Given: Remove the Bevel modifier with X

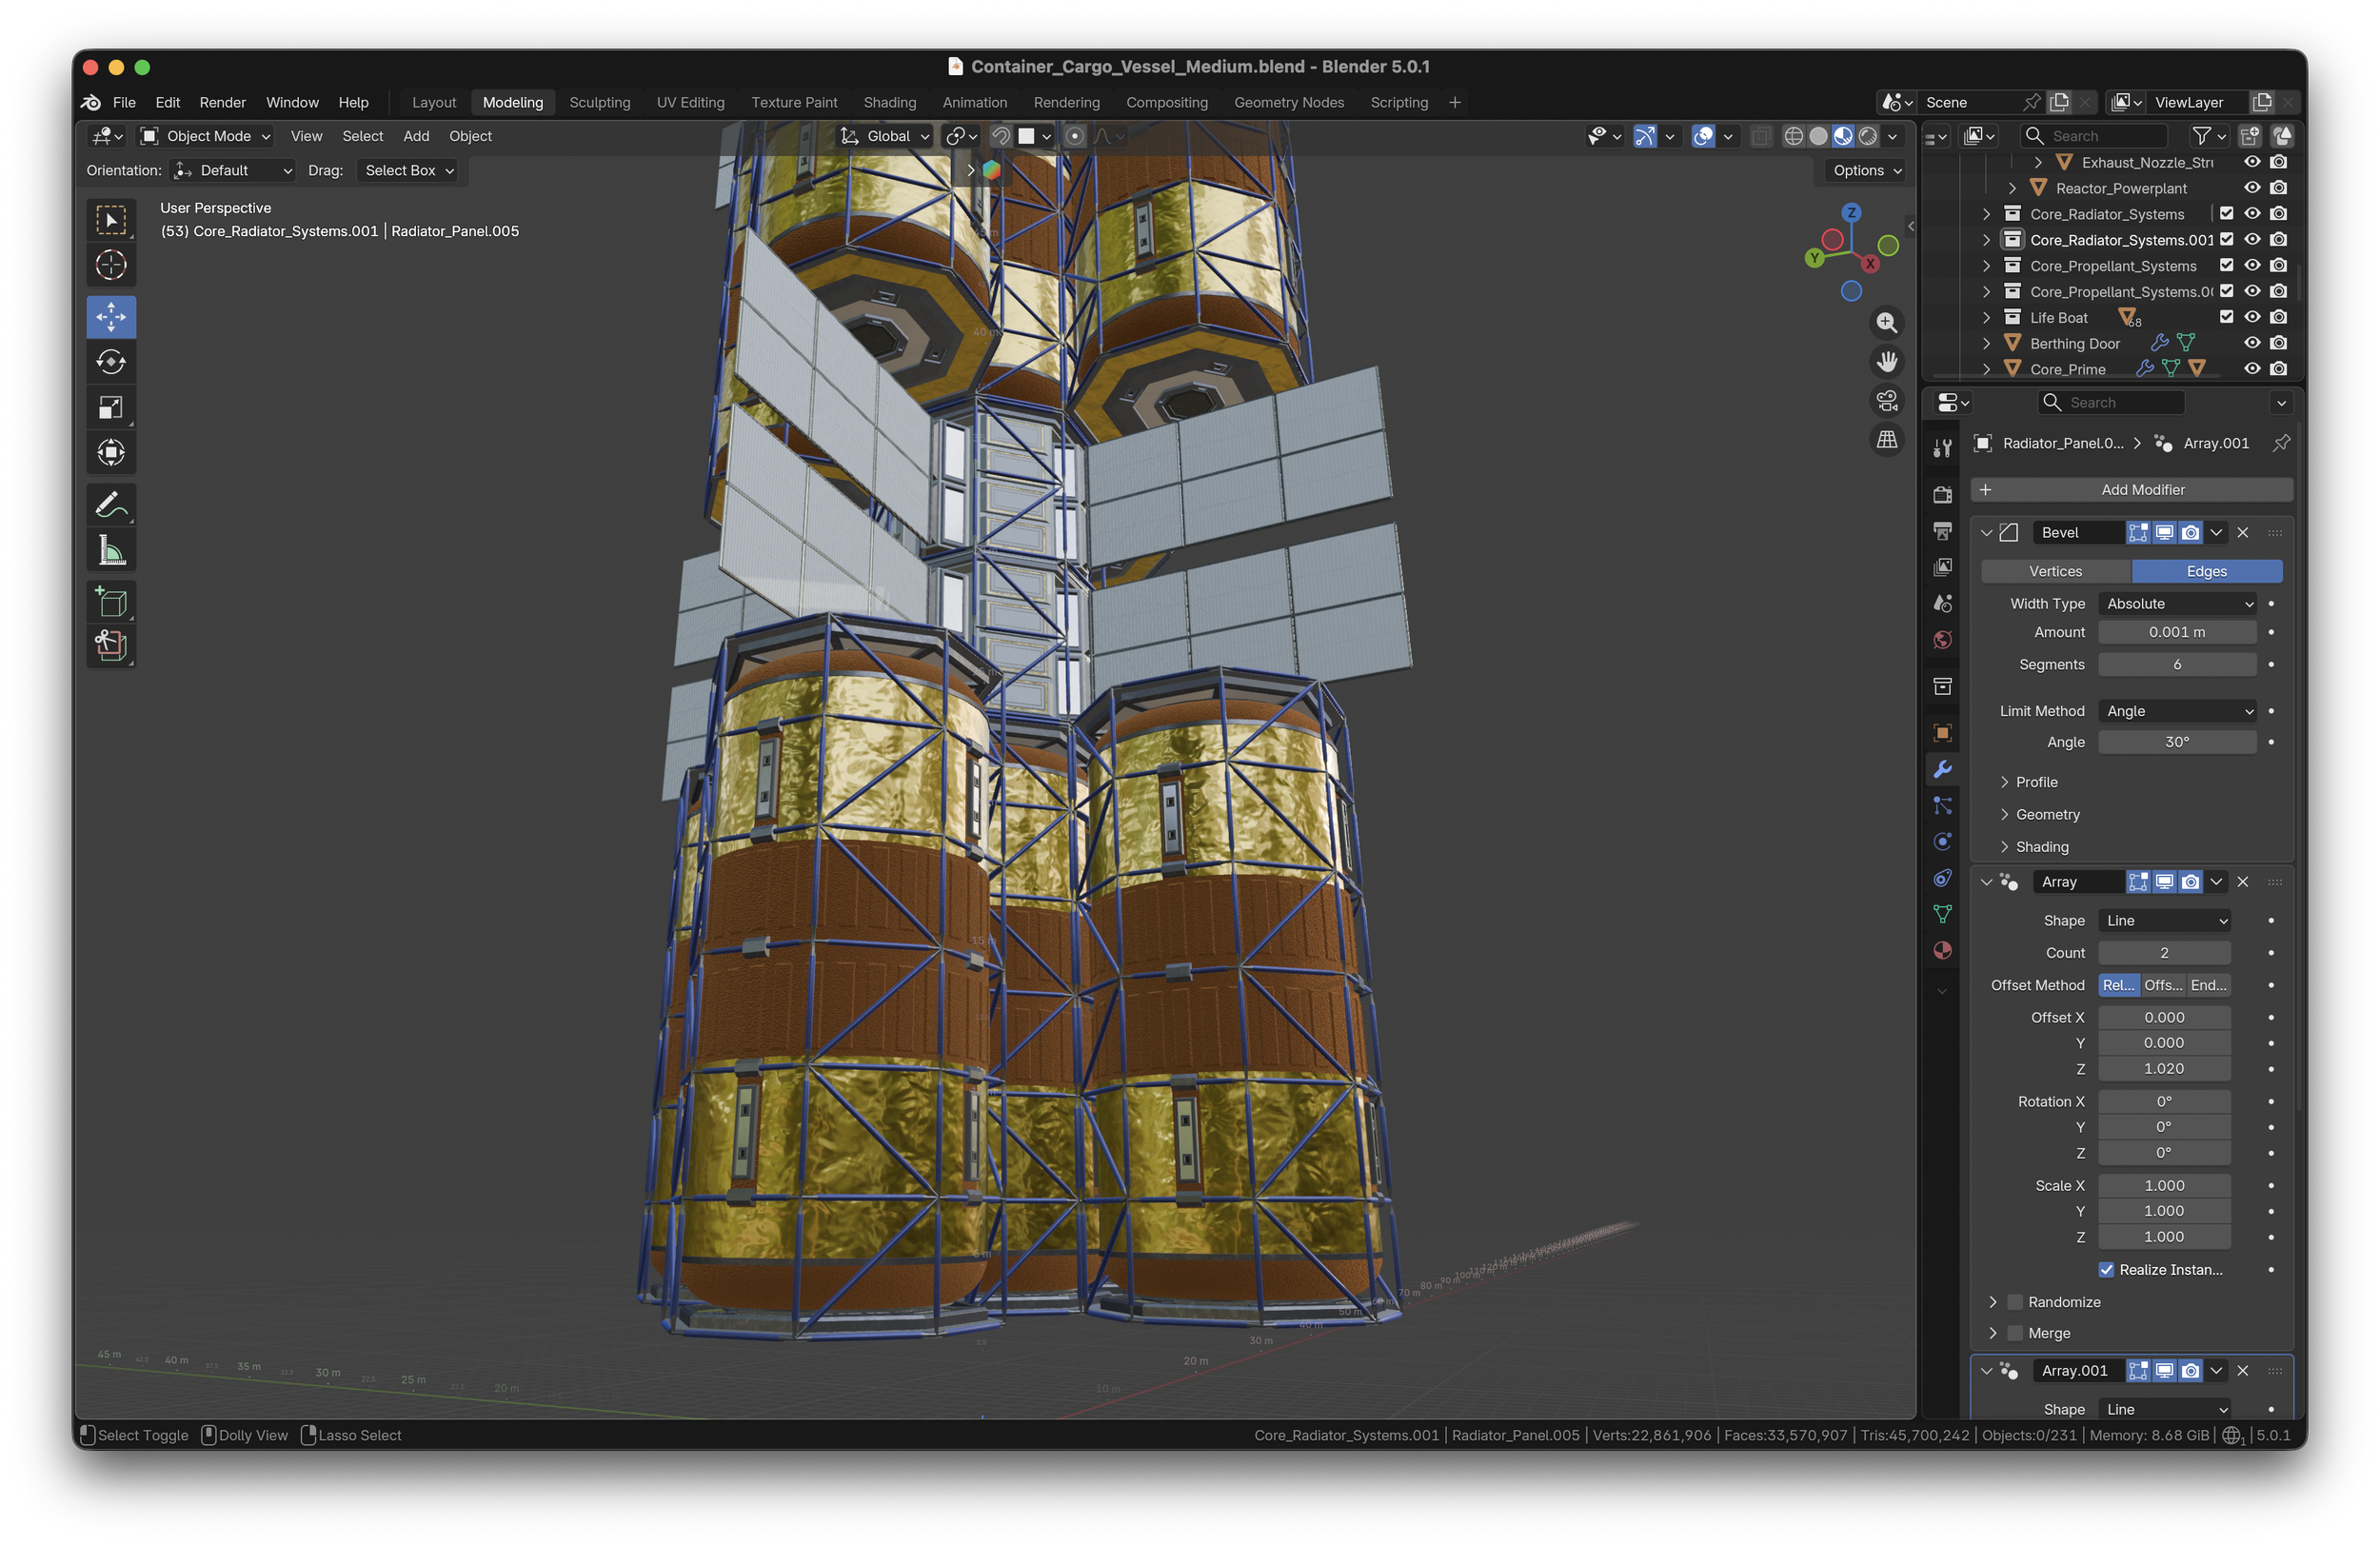Looking at the screenshot, I should coord(2243,533).
